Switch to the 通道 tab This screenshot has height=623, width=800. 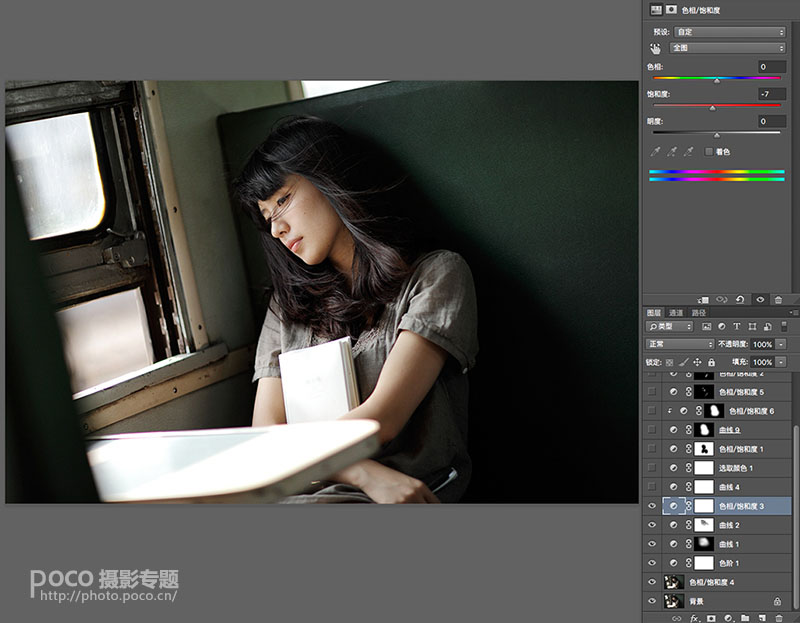[x=676, y=313]
